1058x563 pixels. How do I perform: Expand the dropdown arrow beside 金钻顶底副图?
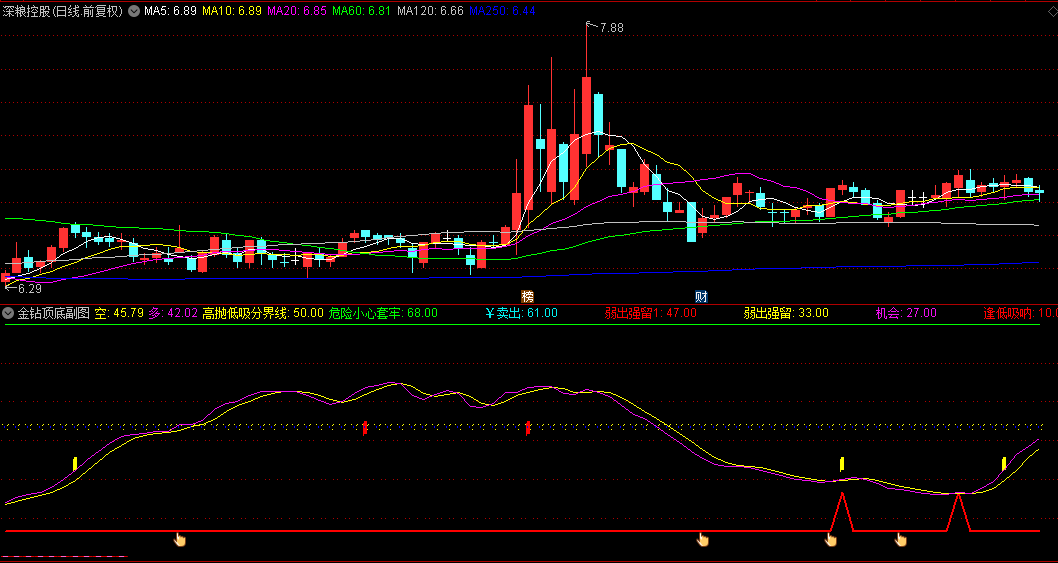8,313
